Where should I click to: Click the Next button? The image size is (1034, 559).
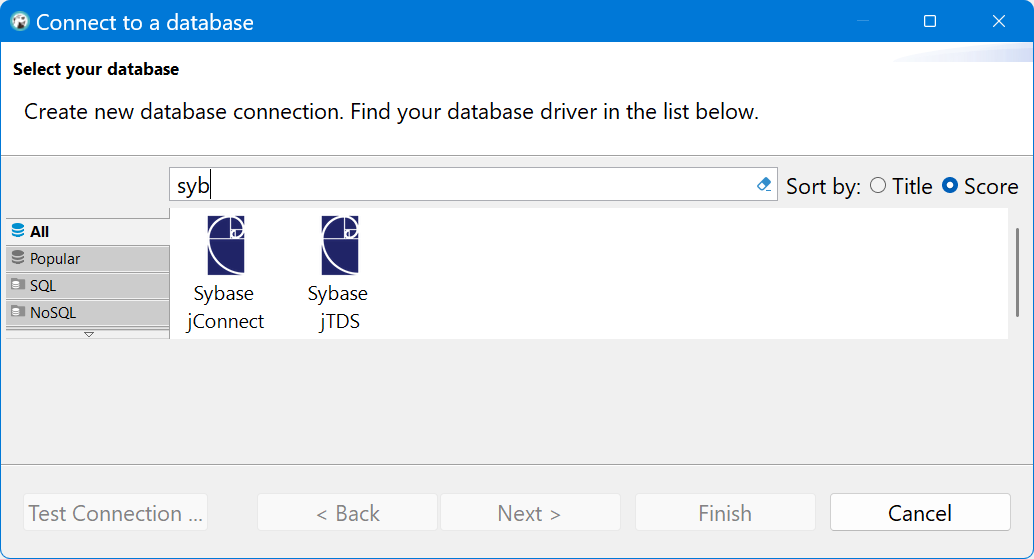click(x=530, y=513)
